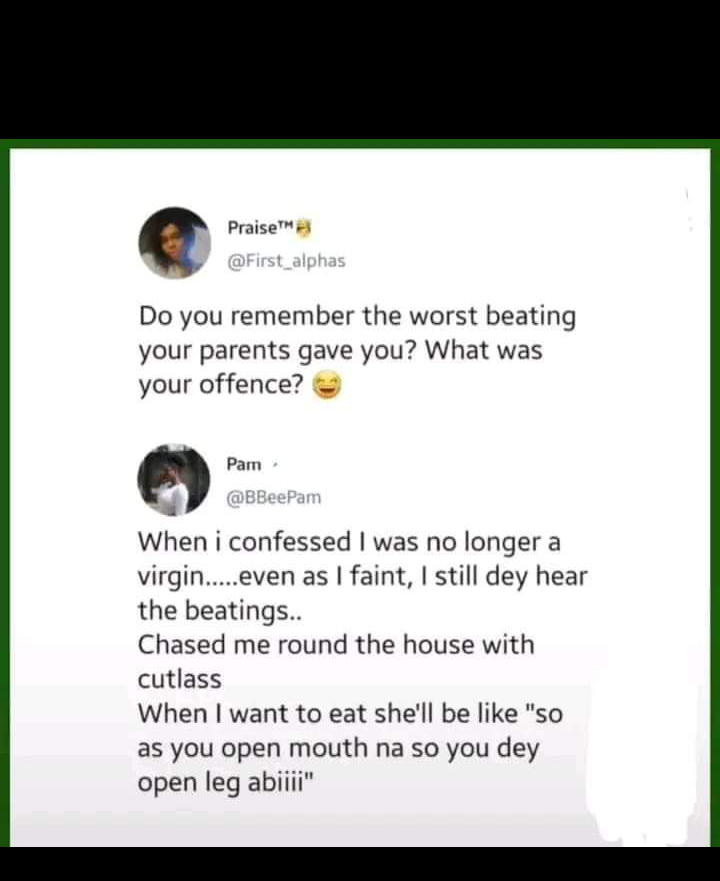Open the @First_alphas handle
The height and width of the screenshot is (881, 720).
pyautogui.click(x=286, y=260)
